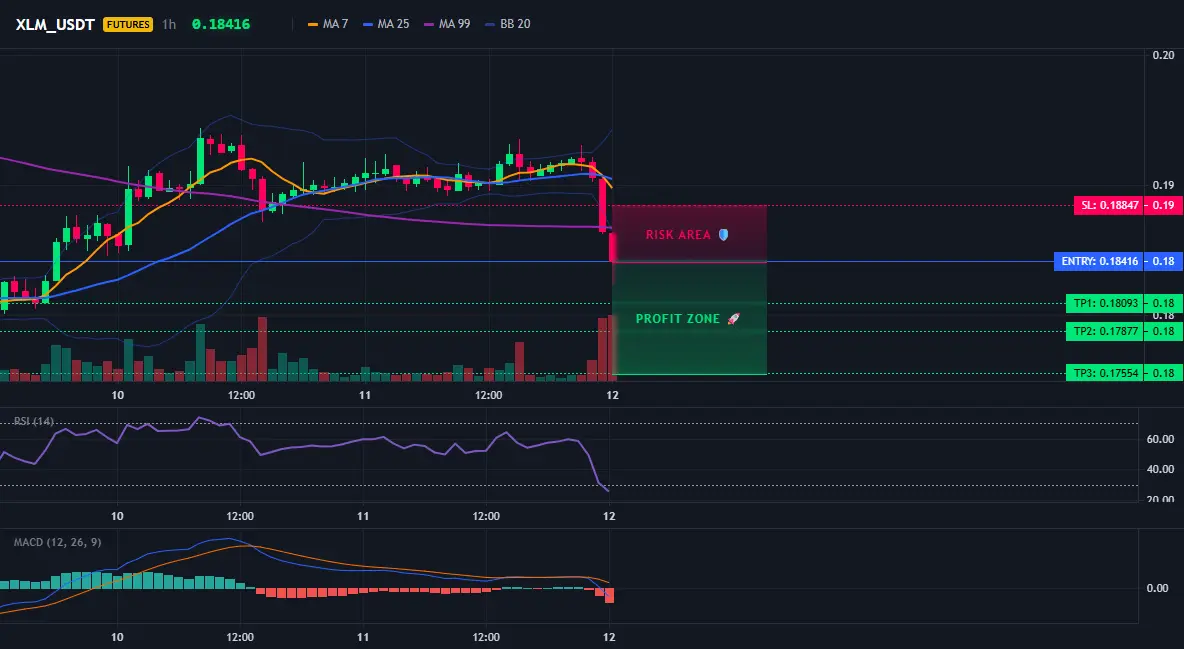This screenshot has height=649, width=1184.
Task: Click the tallest red volume bar near date 12
Action: click(610, 346)
